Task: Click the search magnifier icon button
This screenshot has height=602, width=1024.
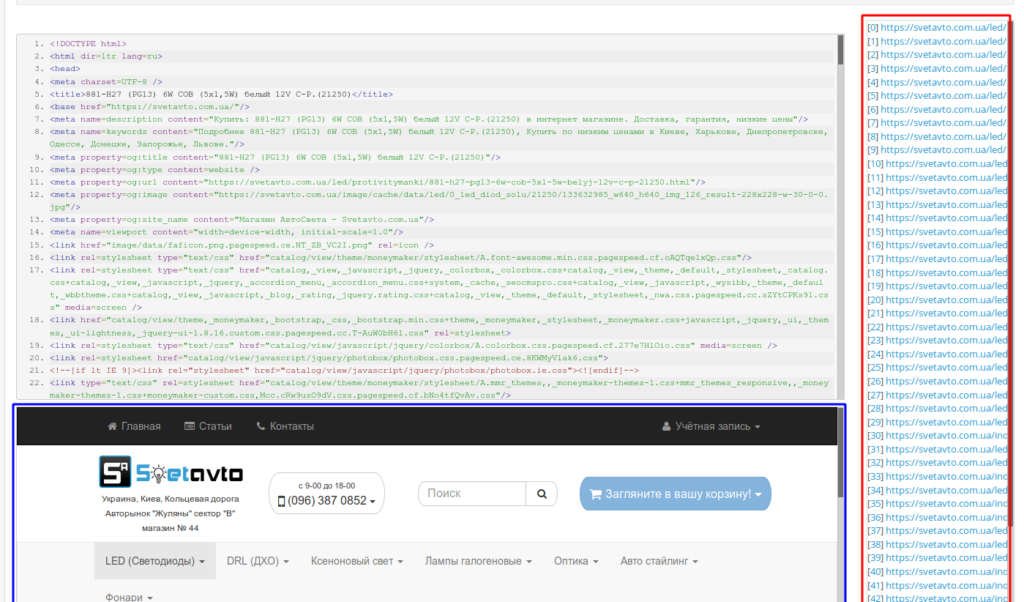Action: (x=541, y=494)
